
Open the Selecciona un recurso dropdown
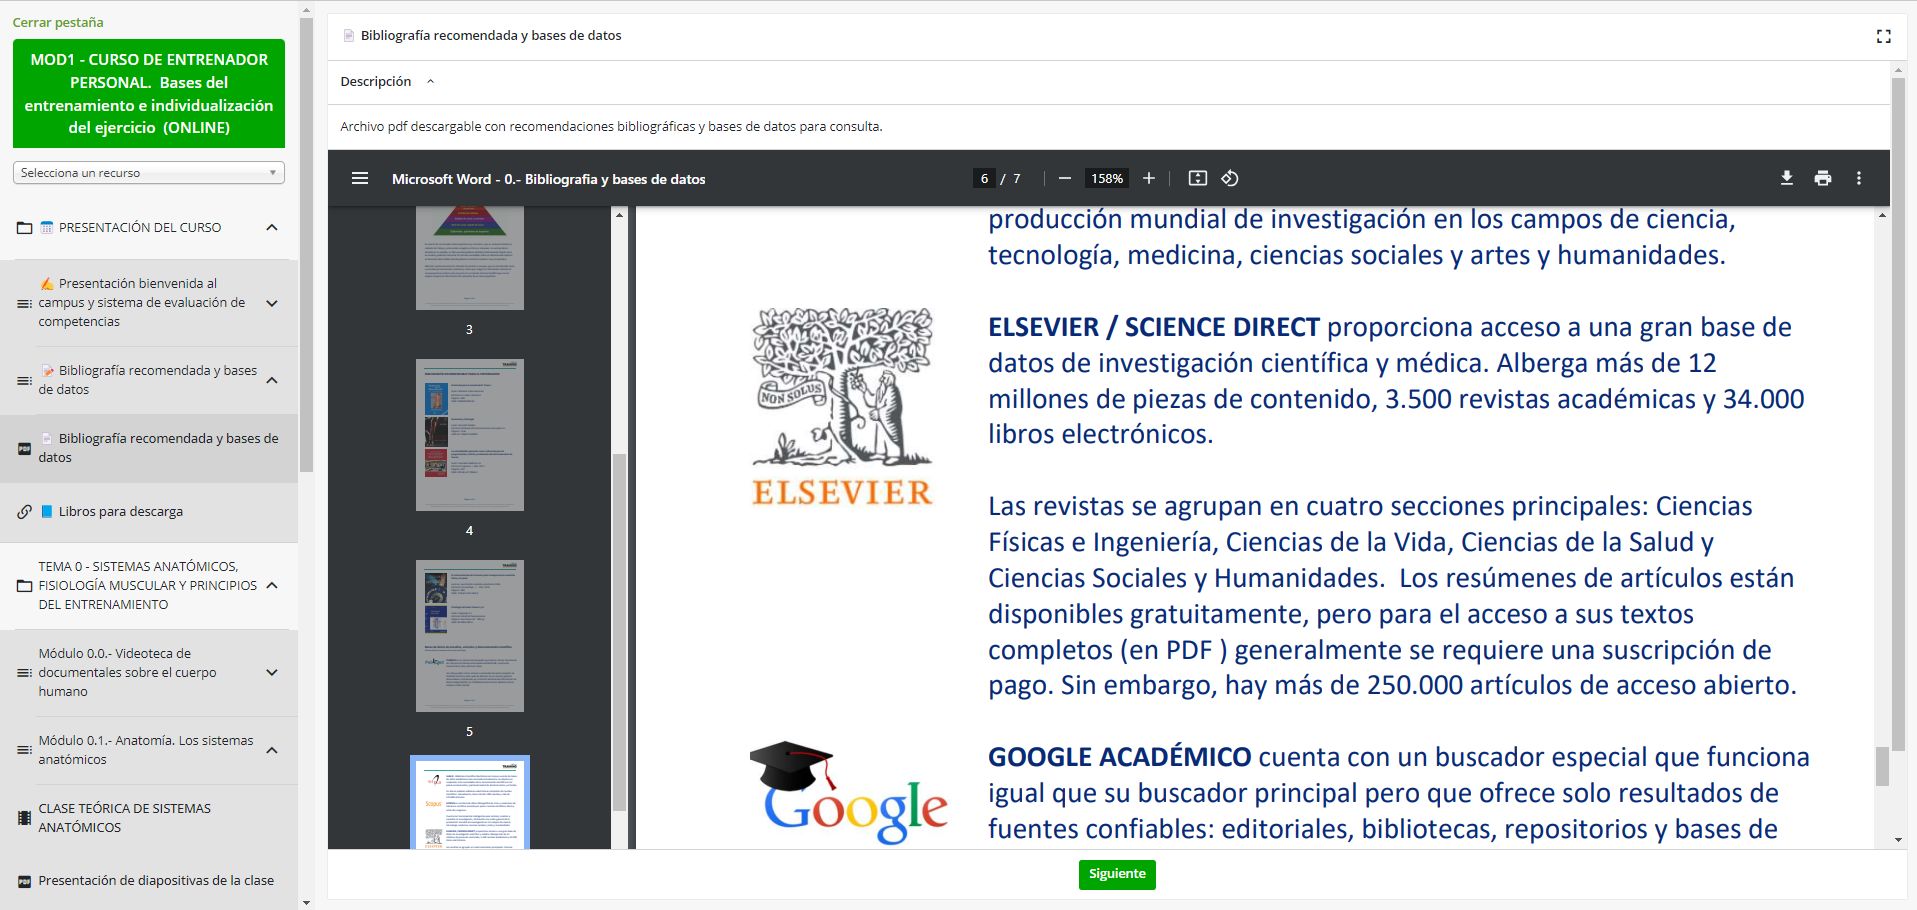pyautogui.click(x=149, y=173)
